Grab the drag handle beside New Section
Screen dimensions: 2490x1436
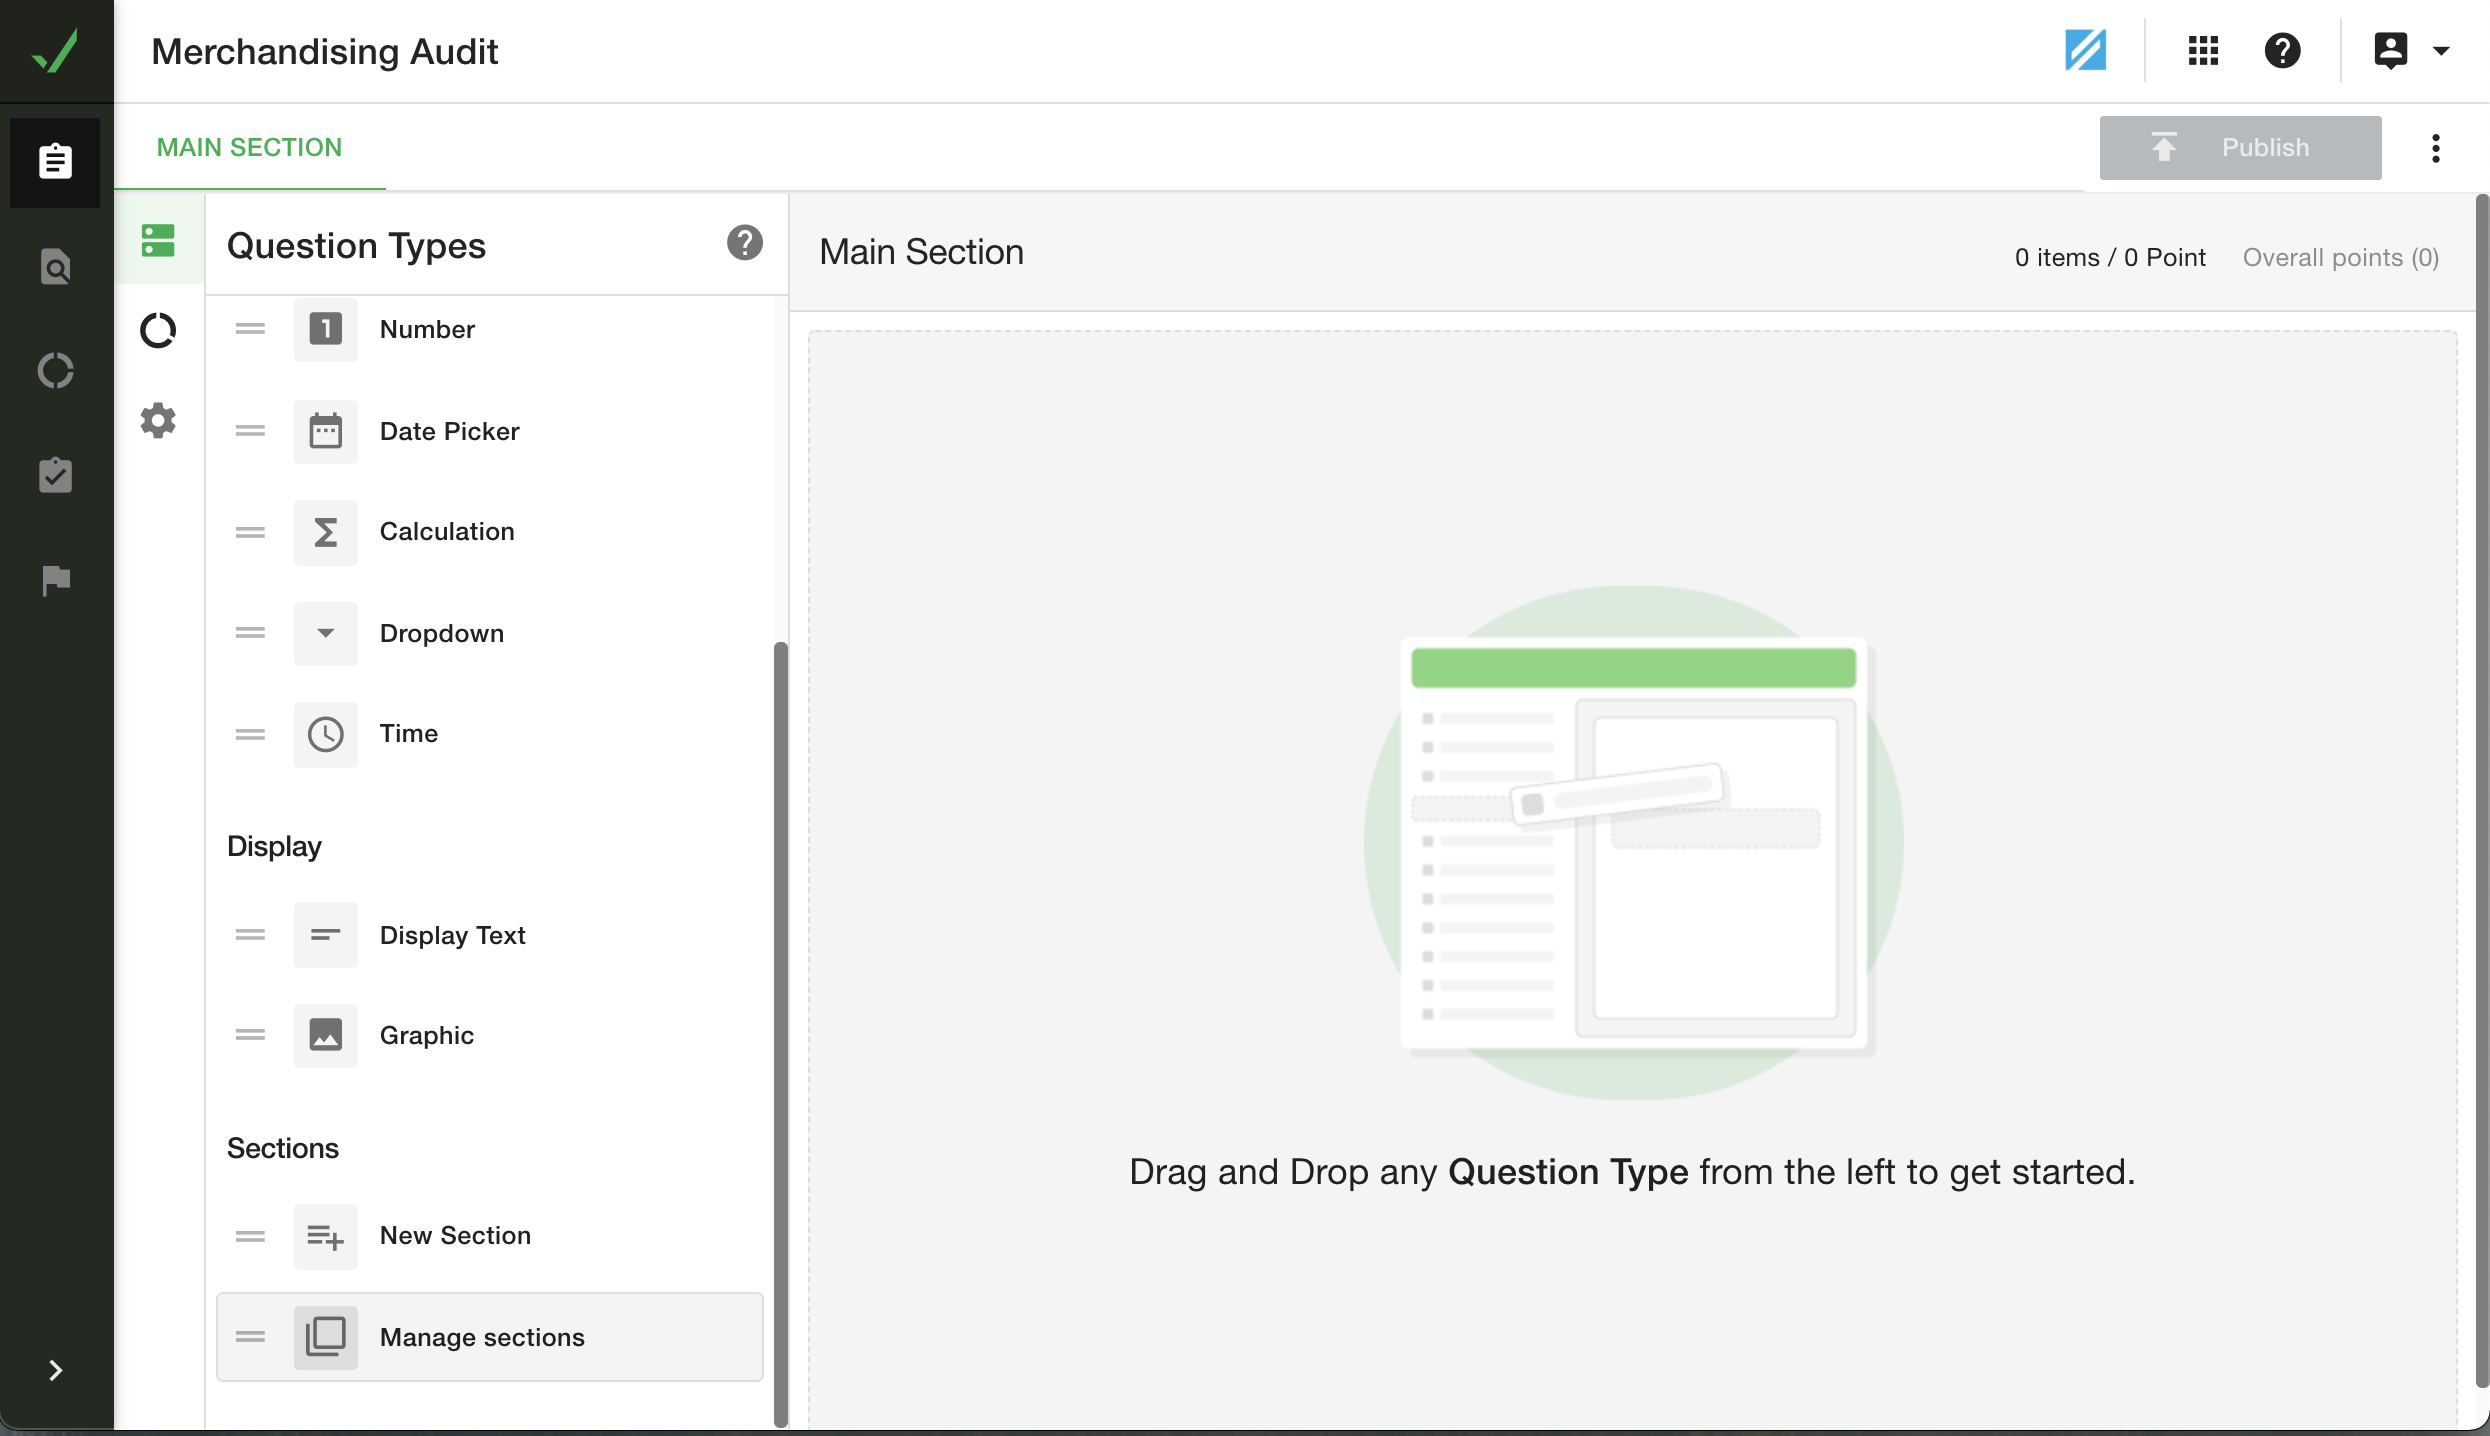pos(250,1236)
